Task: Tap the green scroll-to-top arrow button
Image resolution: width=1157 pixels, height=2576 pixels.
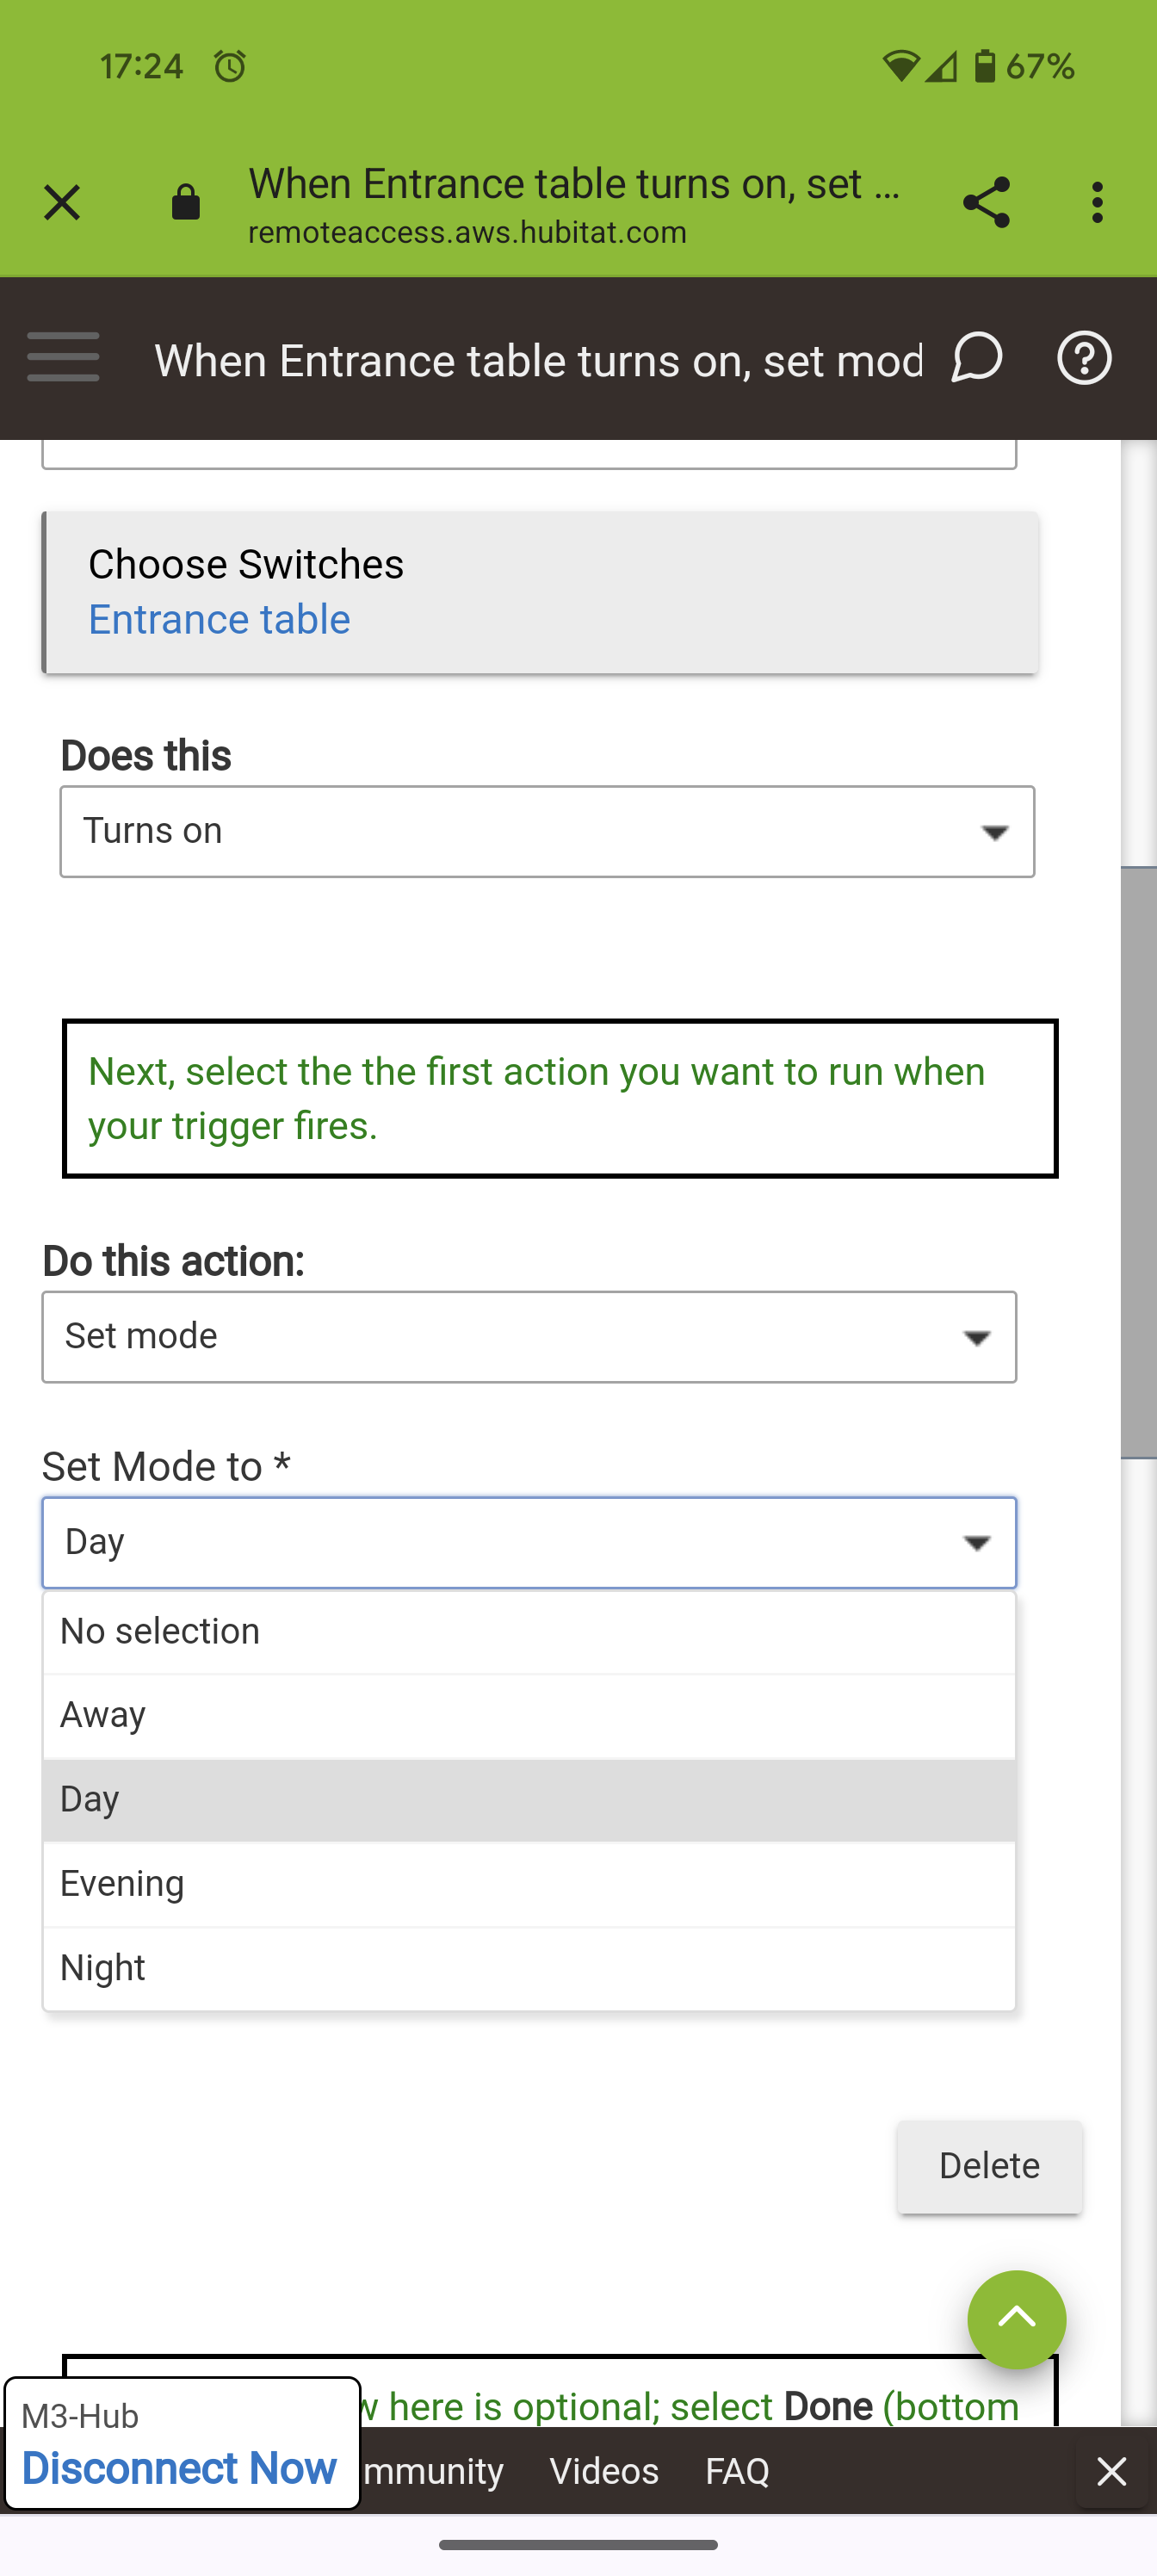Action: [x=1016, y=2319]
